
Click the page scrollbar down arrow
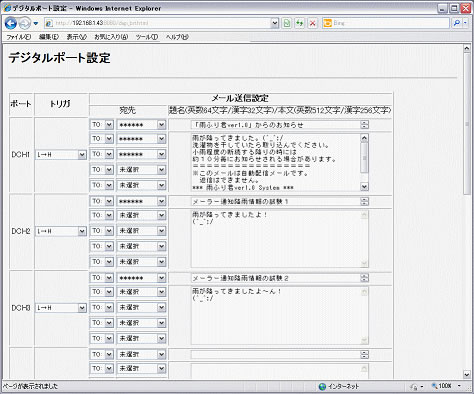pos(467,374)
